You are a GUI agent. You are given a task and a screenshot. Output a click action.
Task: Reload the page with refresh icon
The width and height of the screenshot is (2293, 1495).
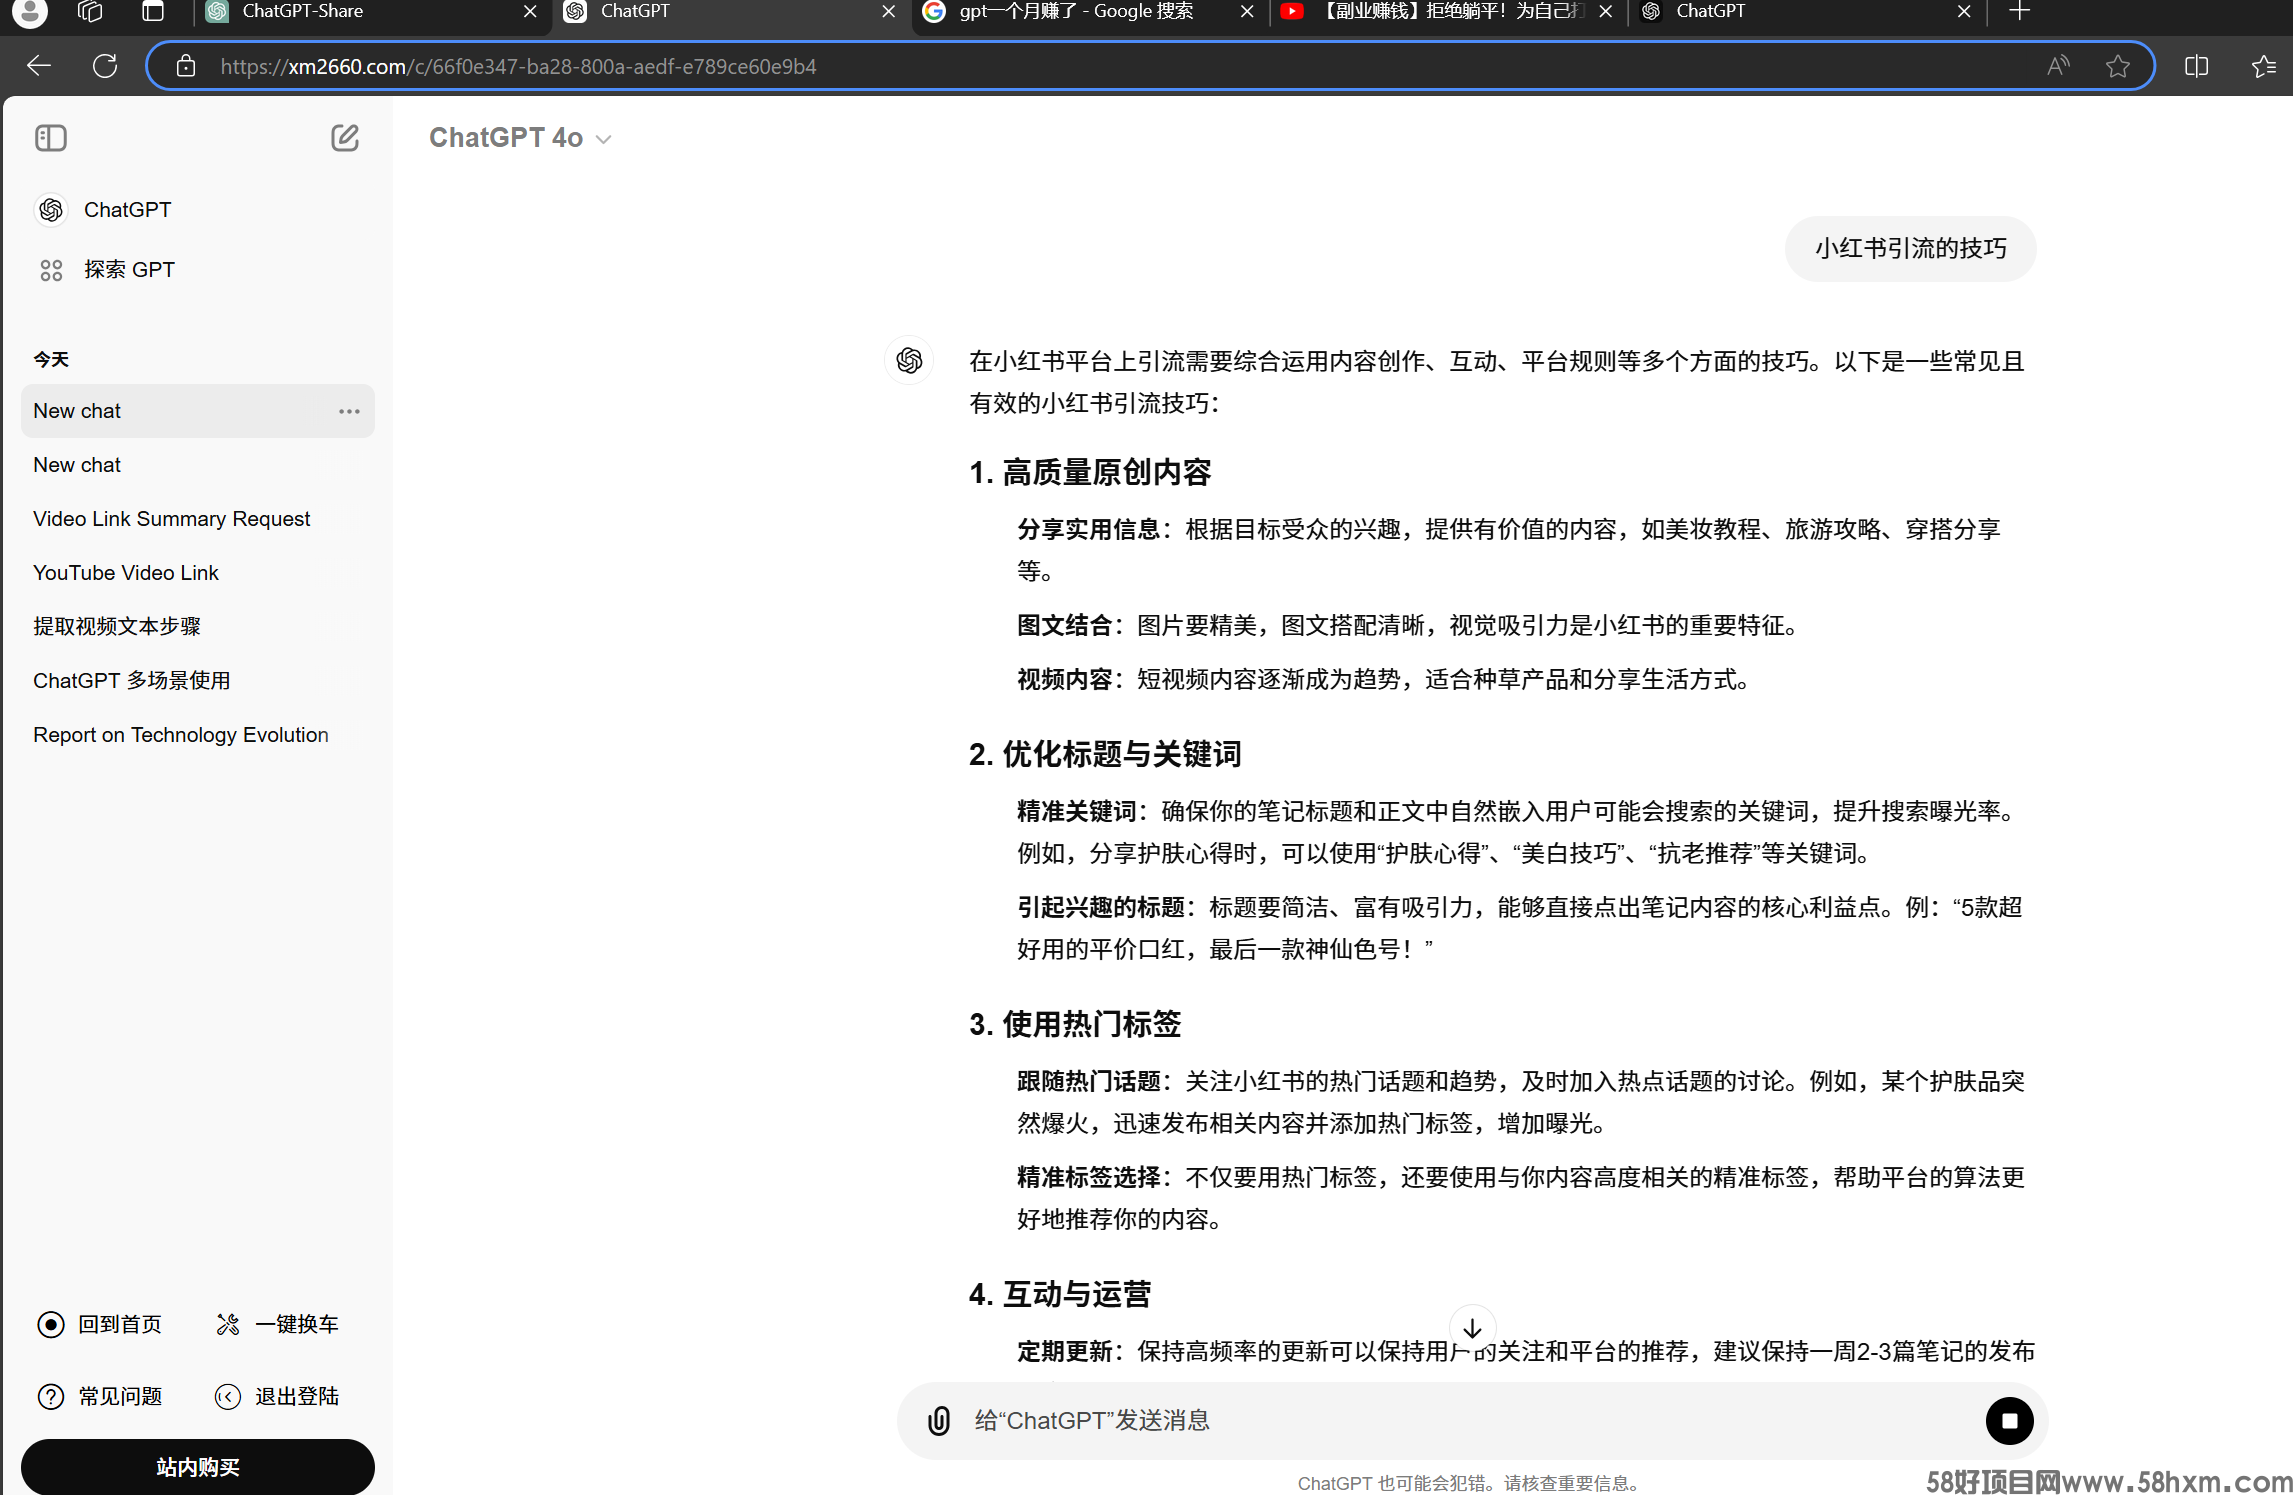[105, 66]
